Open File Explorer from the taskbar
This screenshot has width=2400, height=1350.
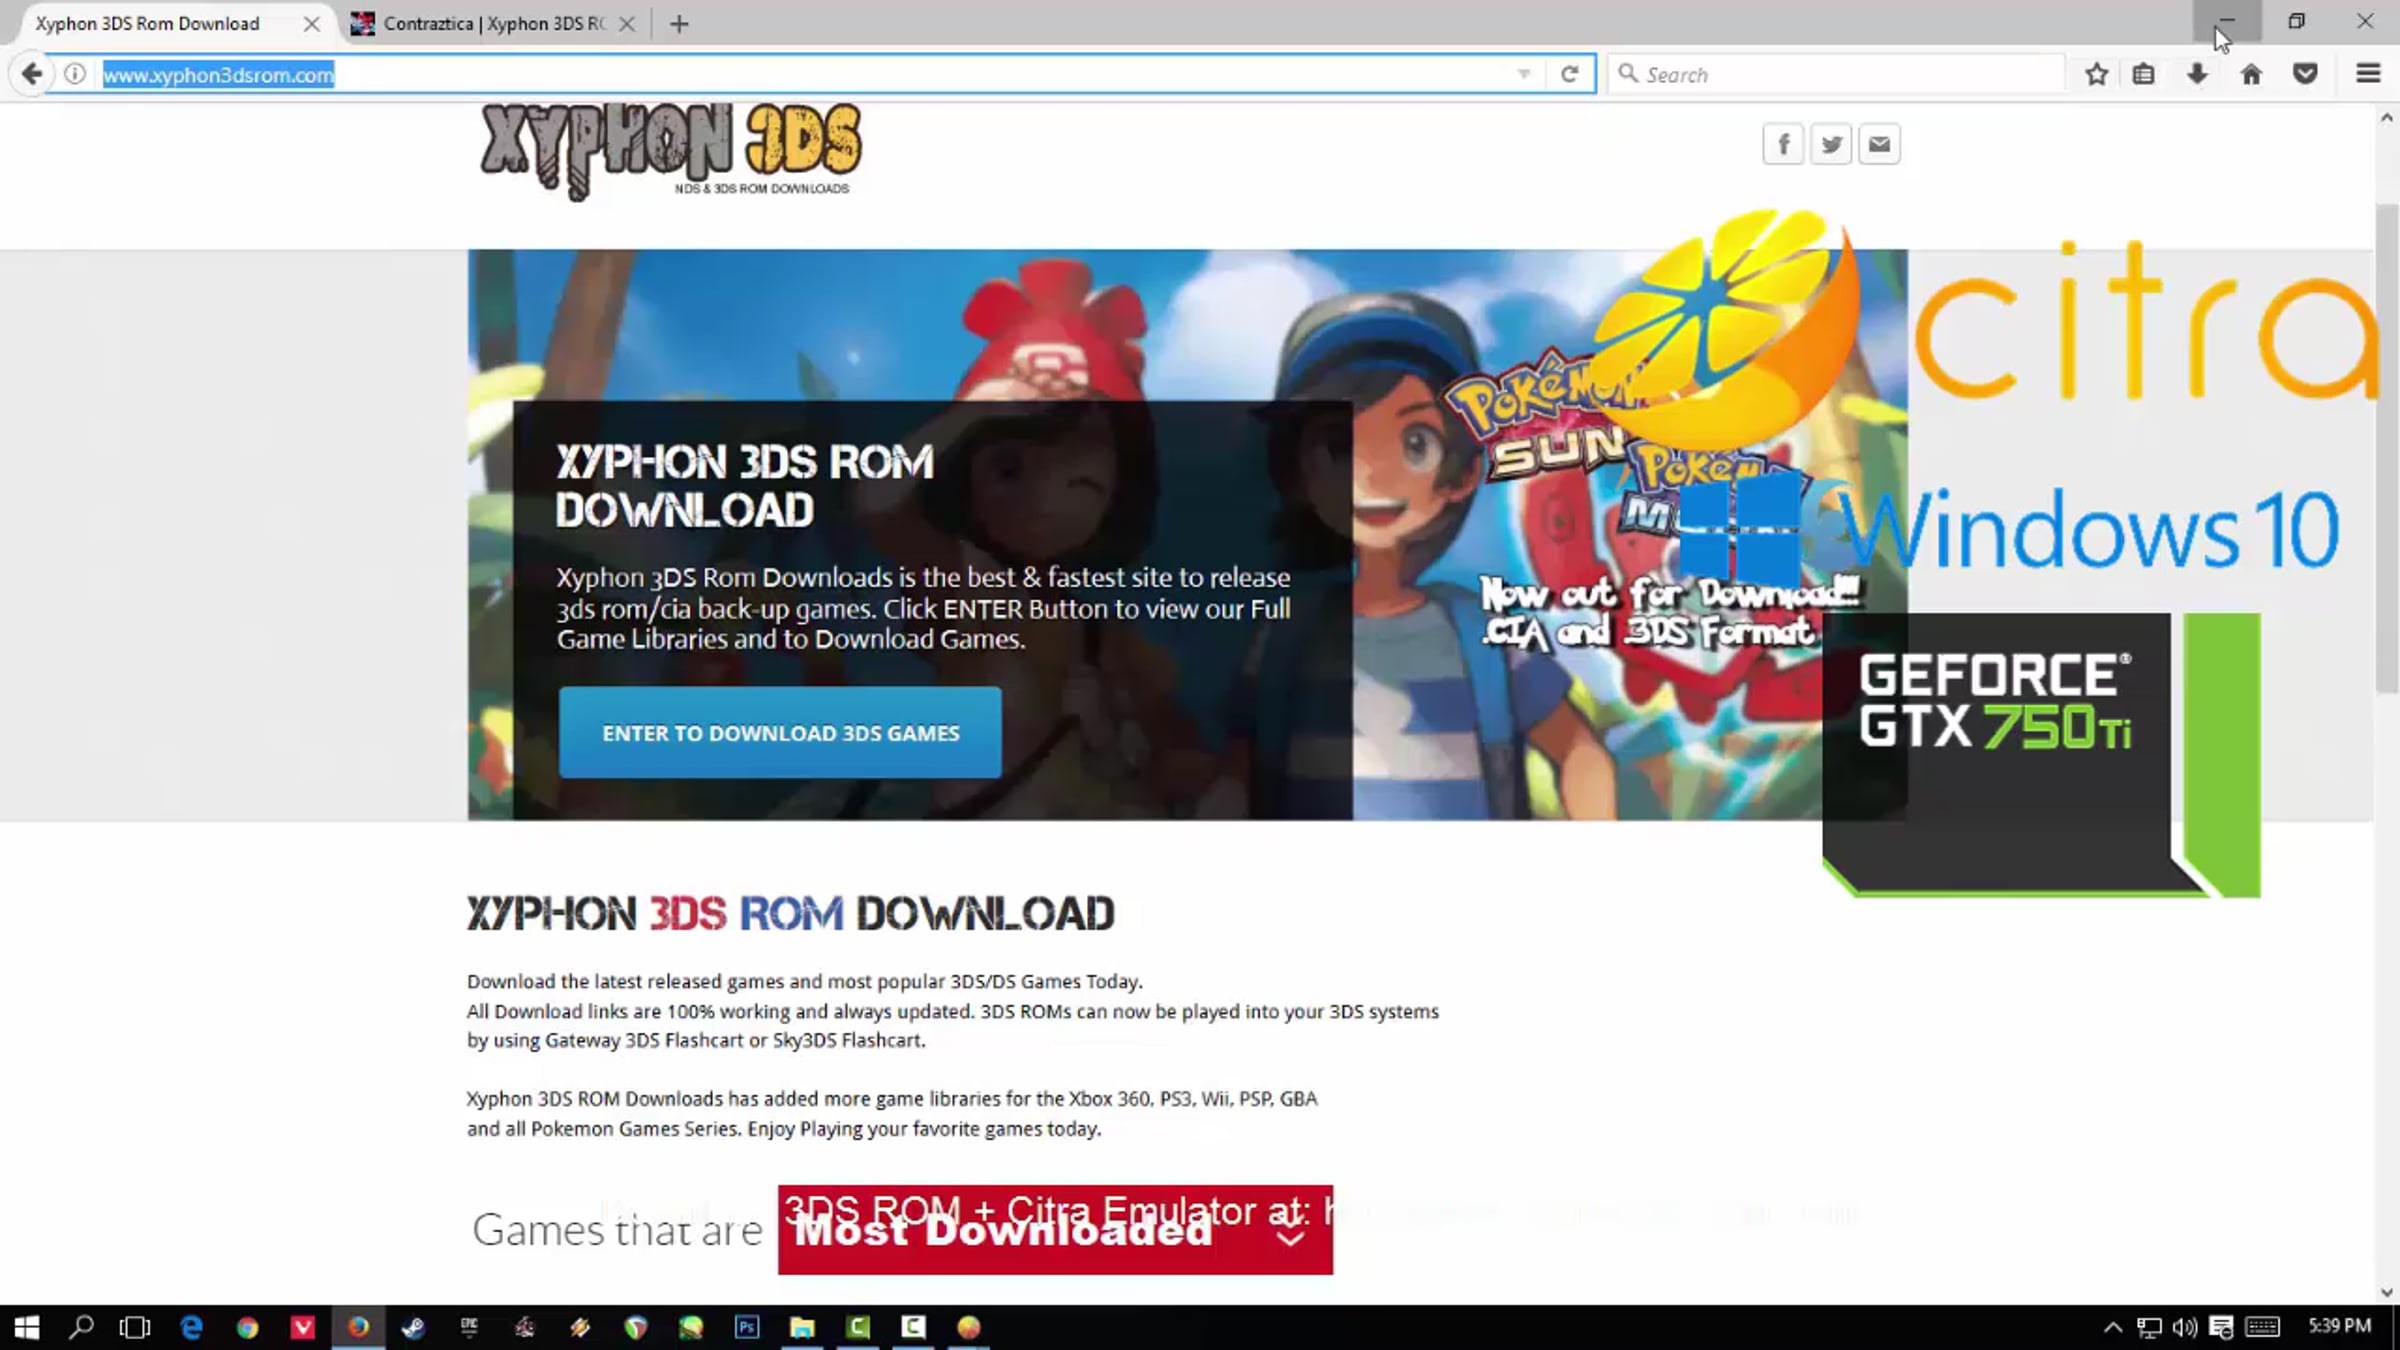pyautogui.click(x=802, y=1327)
